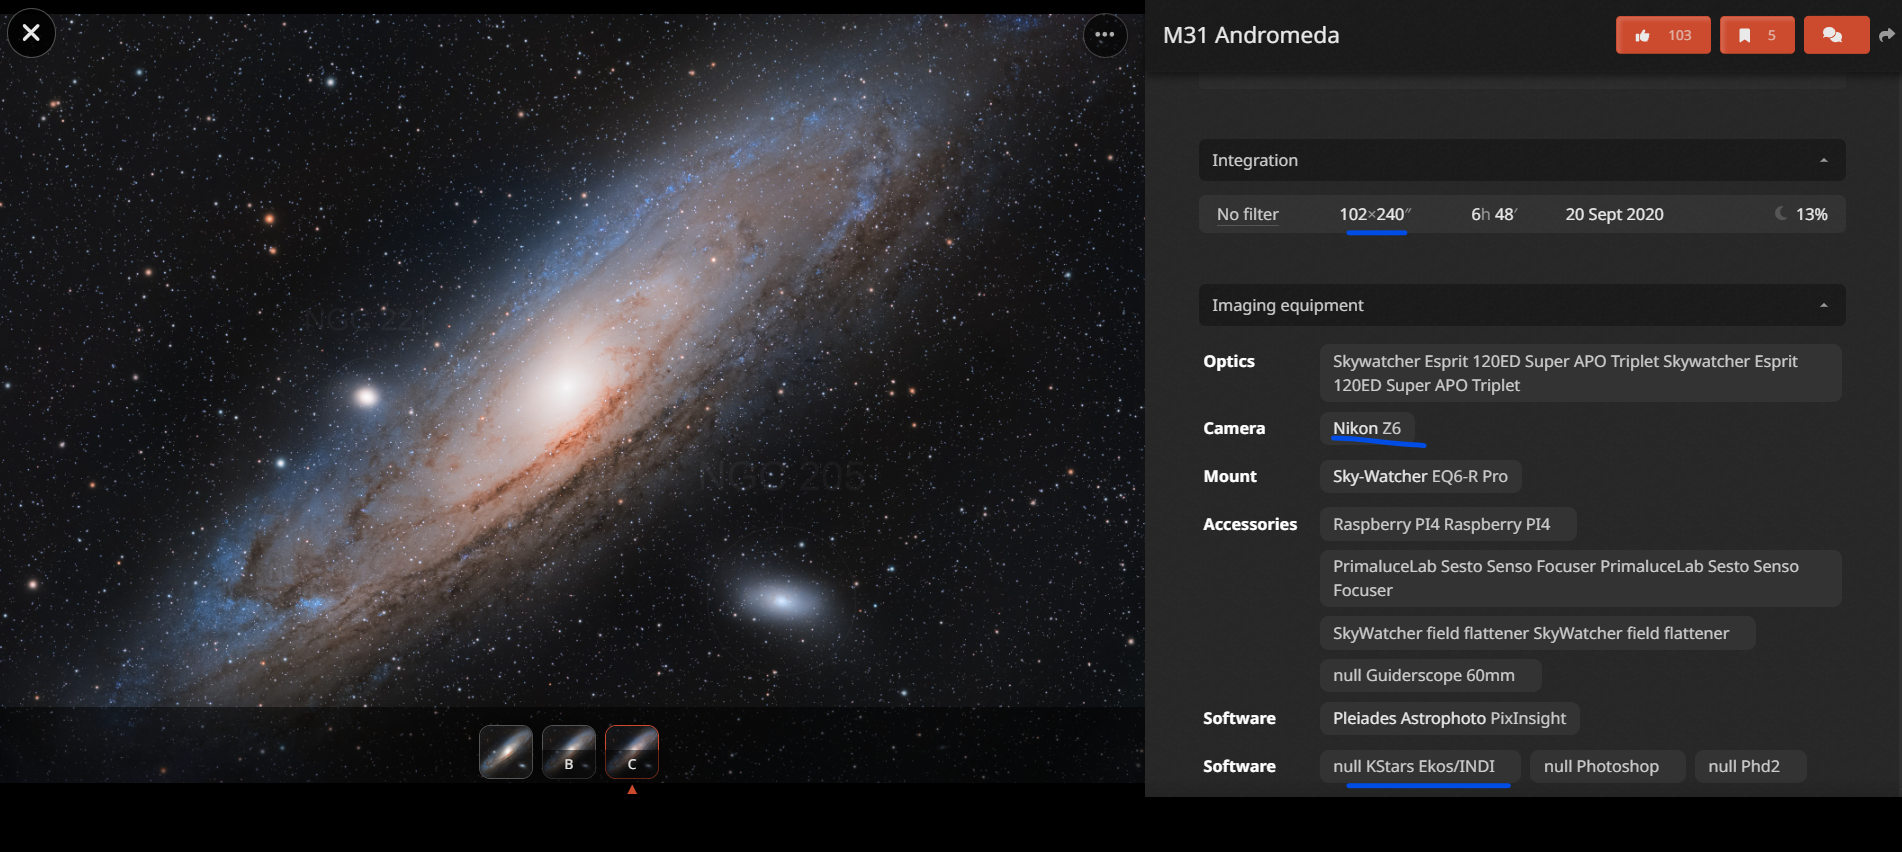Open the Guiderscope 60mm accessory entry
This screenshot has height=852, width=1902.
[1430, 675]
